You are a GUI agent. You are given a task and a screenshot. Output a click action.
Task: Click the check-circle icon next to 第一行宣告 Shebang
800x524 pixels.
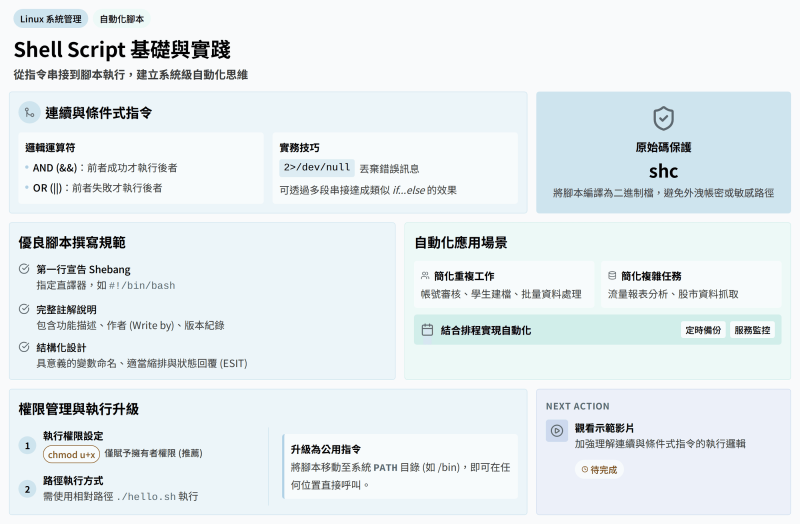coord(24,269)
